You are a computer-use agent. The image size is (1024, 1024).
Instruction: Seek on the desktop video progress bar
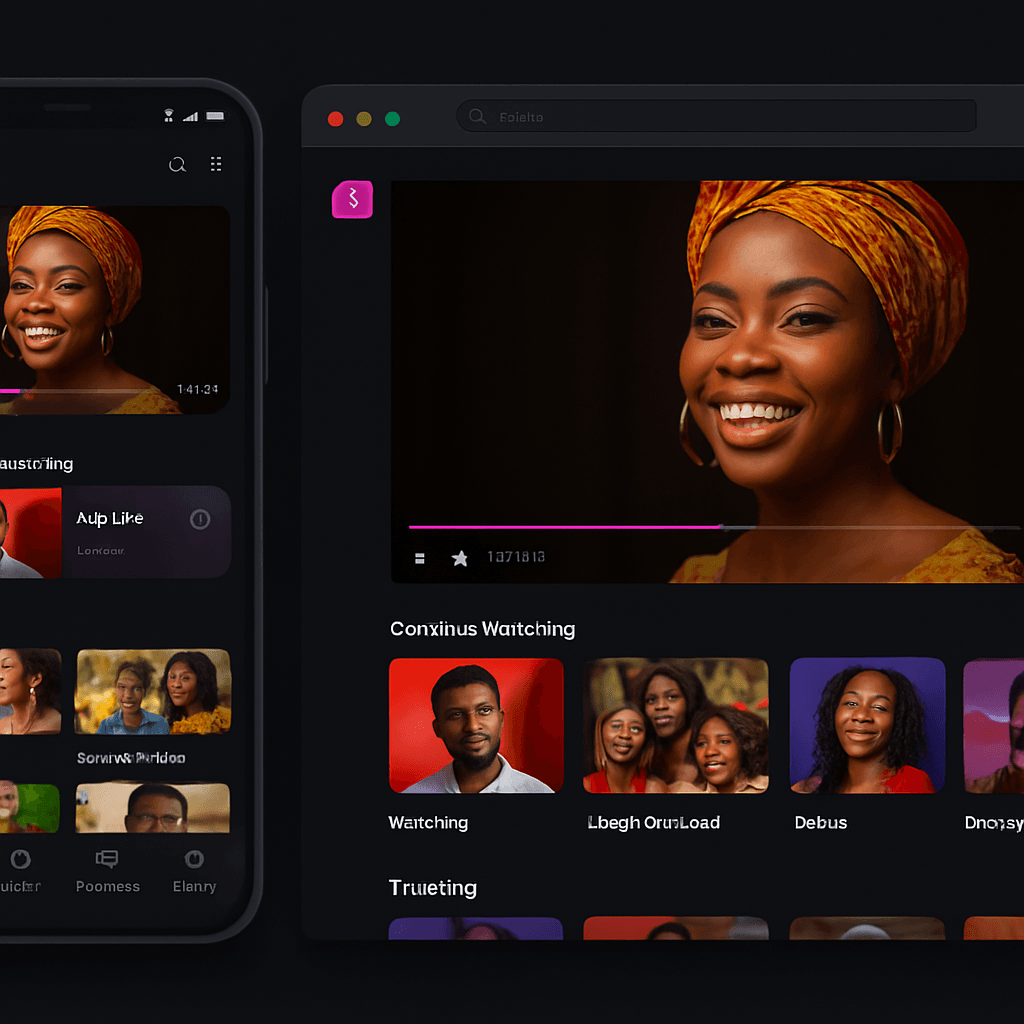click(713, 526)
